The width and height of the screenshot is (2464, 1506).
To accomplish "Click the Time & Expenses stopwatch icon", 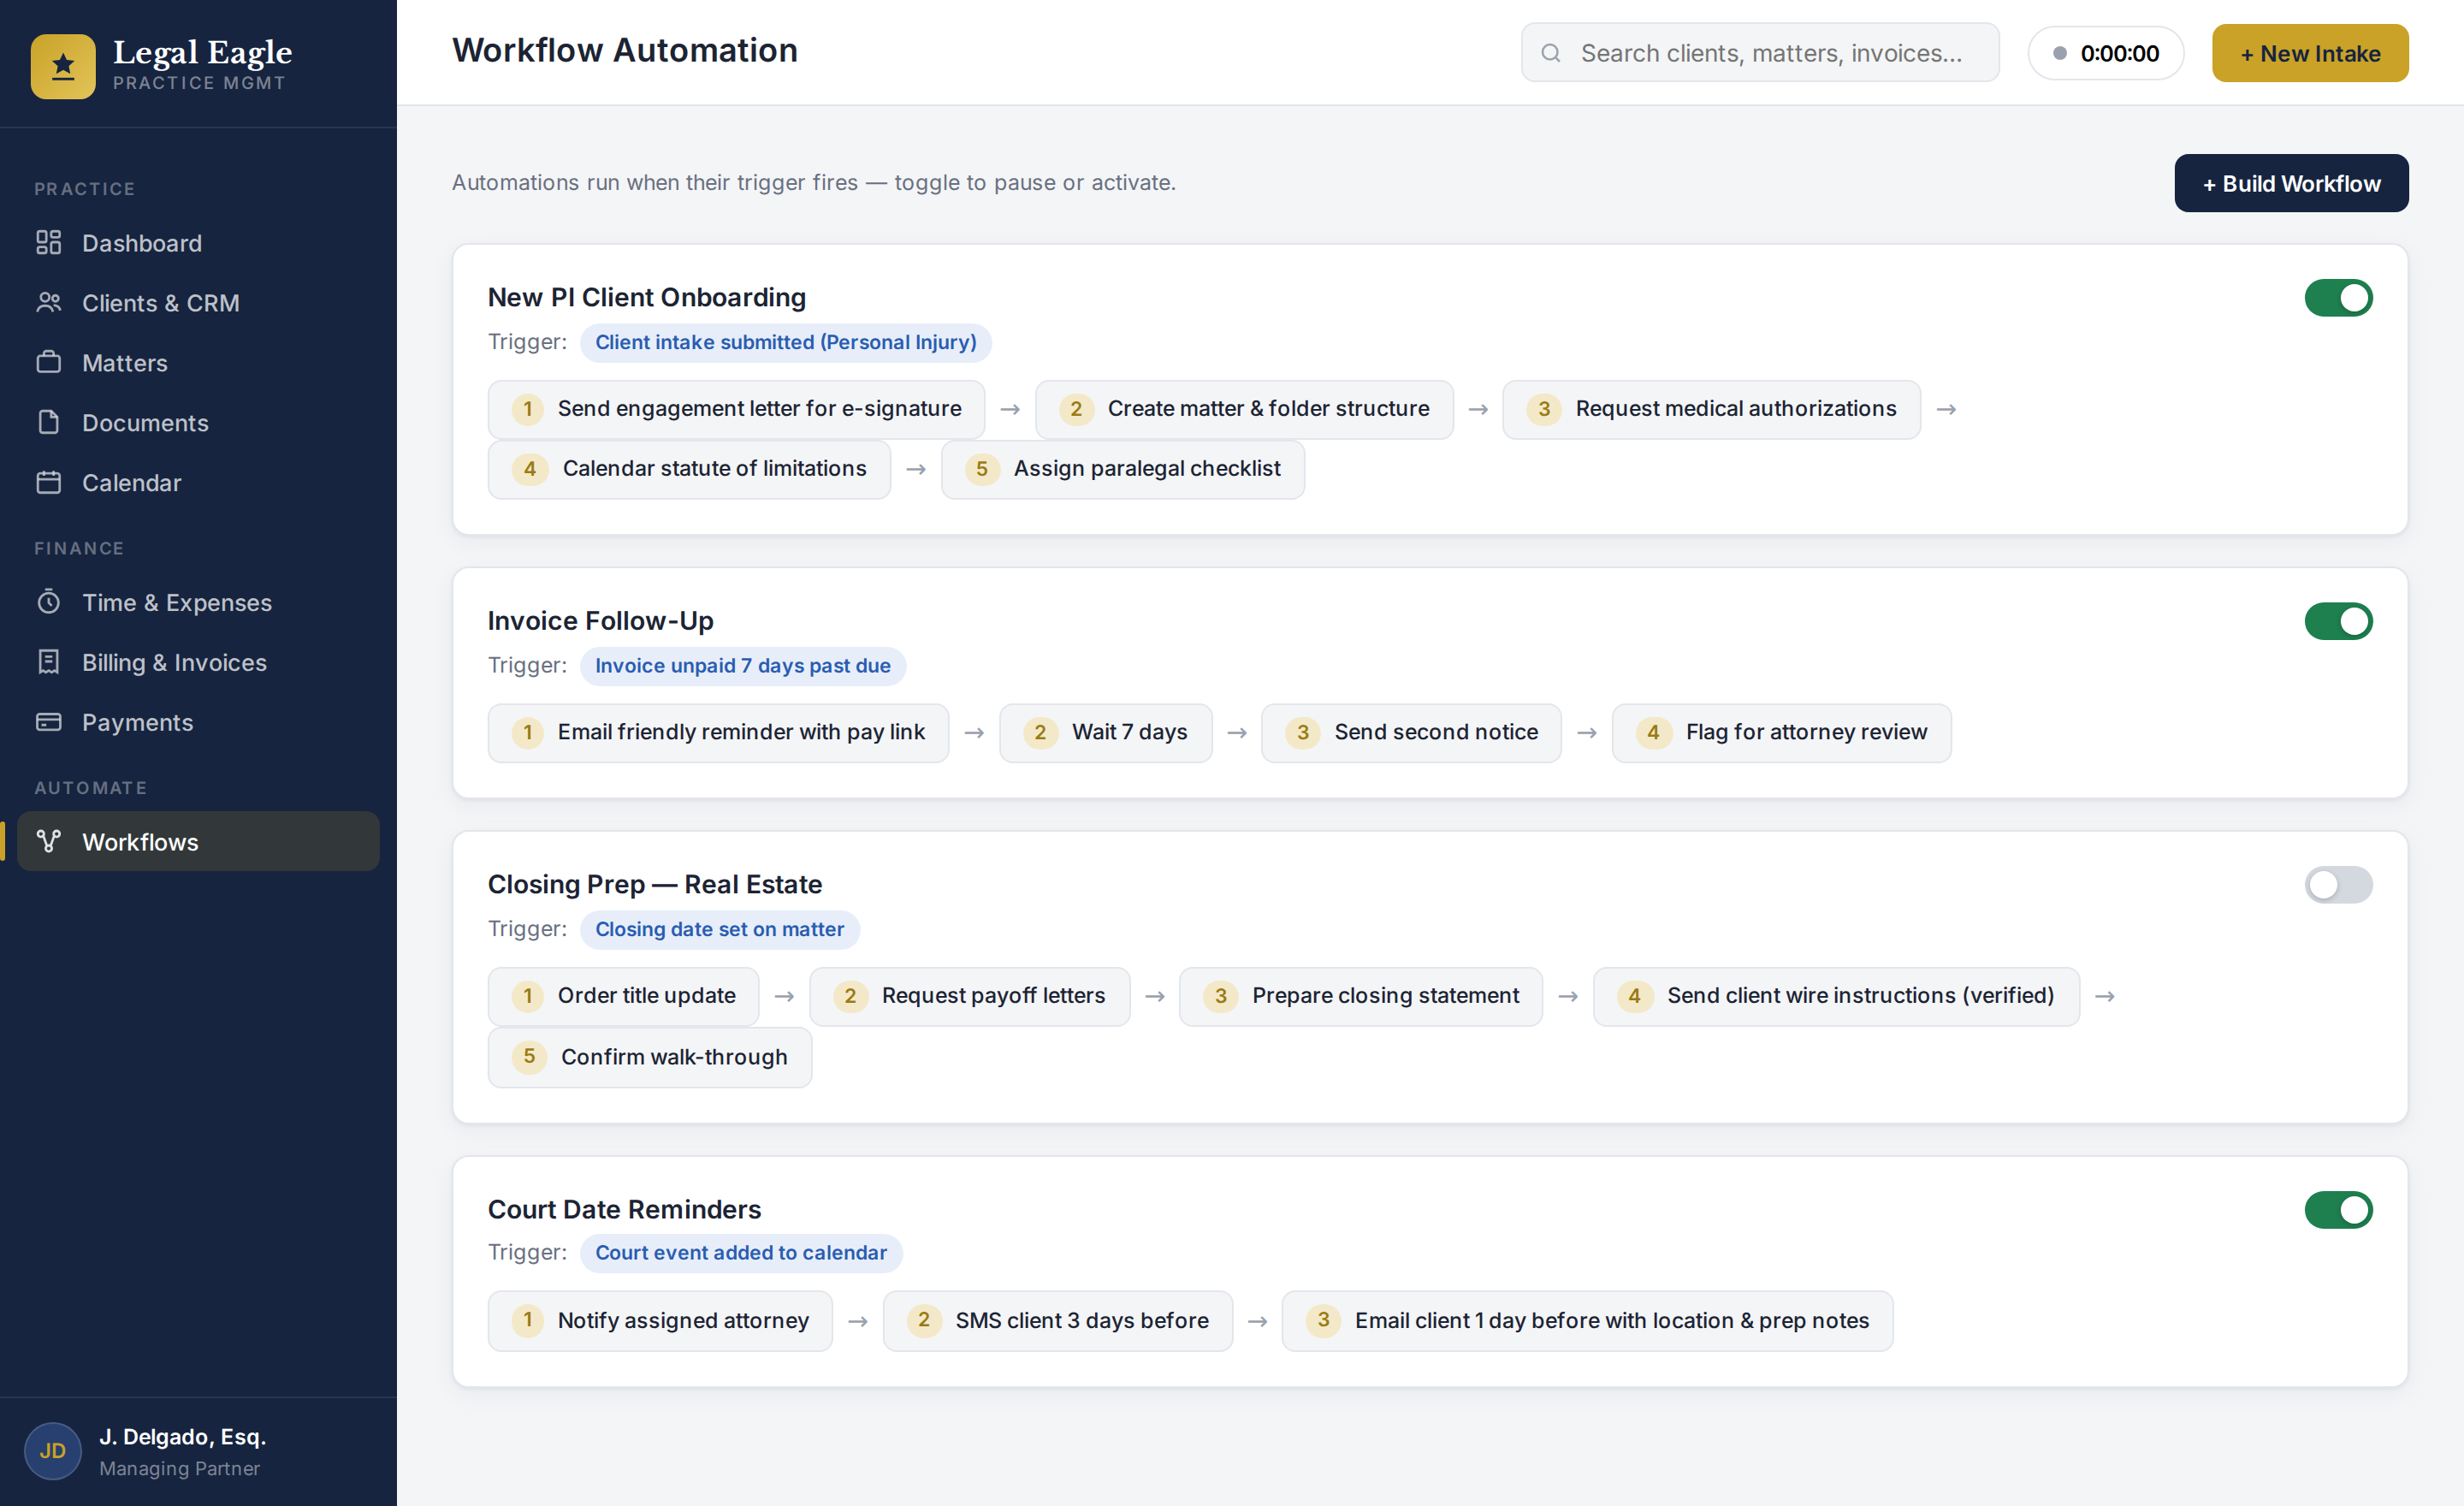I will (x=48, y=602).
